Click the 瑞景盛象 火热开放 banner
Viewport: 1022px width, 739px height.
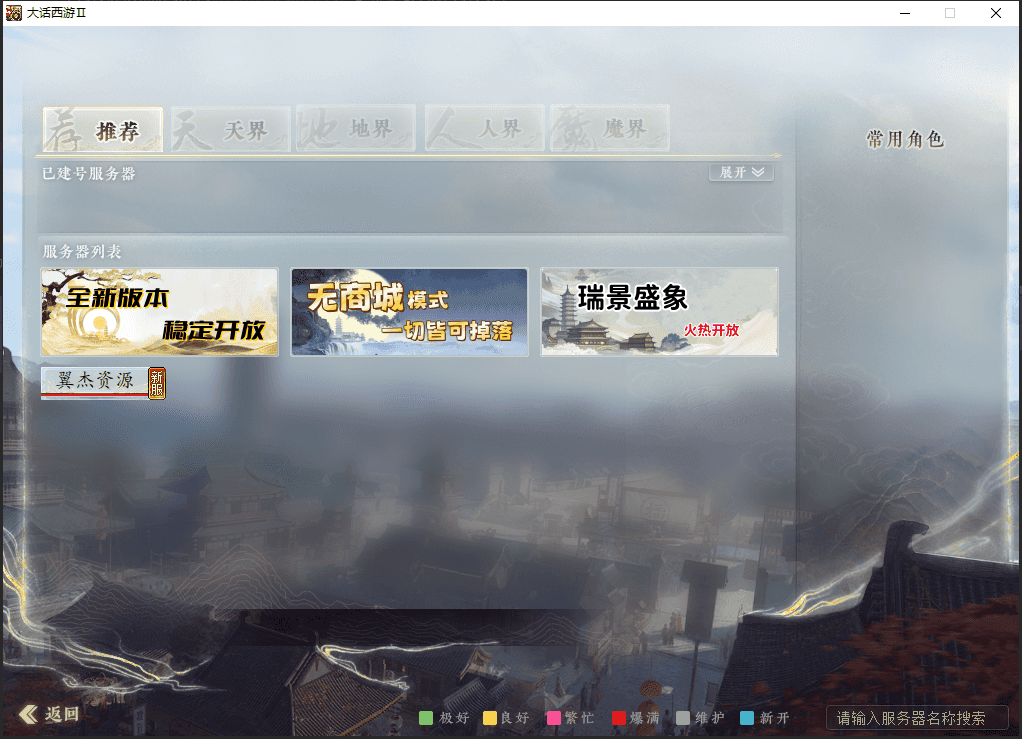[x=659, y=312]
